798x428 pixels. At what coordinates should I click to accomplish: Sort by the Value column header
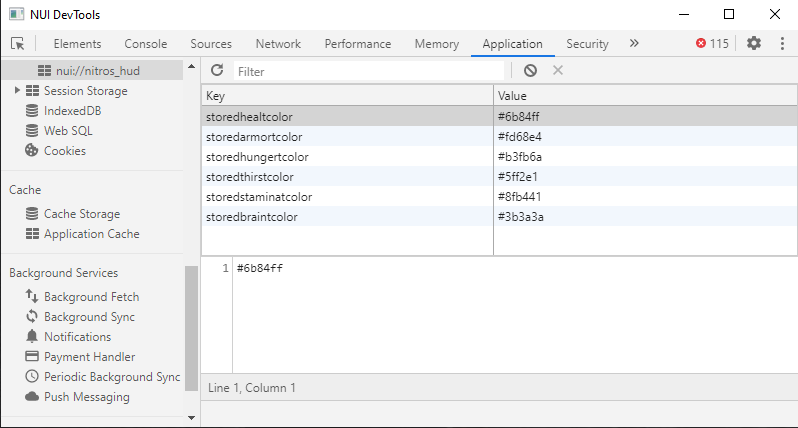click(x=645, y=96)
